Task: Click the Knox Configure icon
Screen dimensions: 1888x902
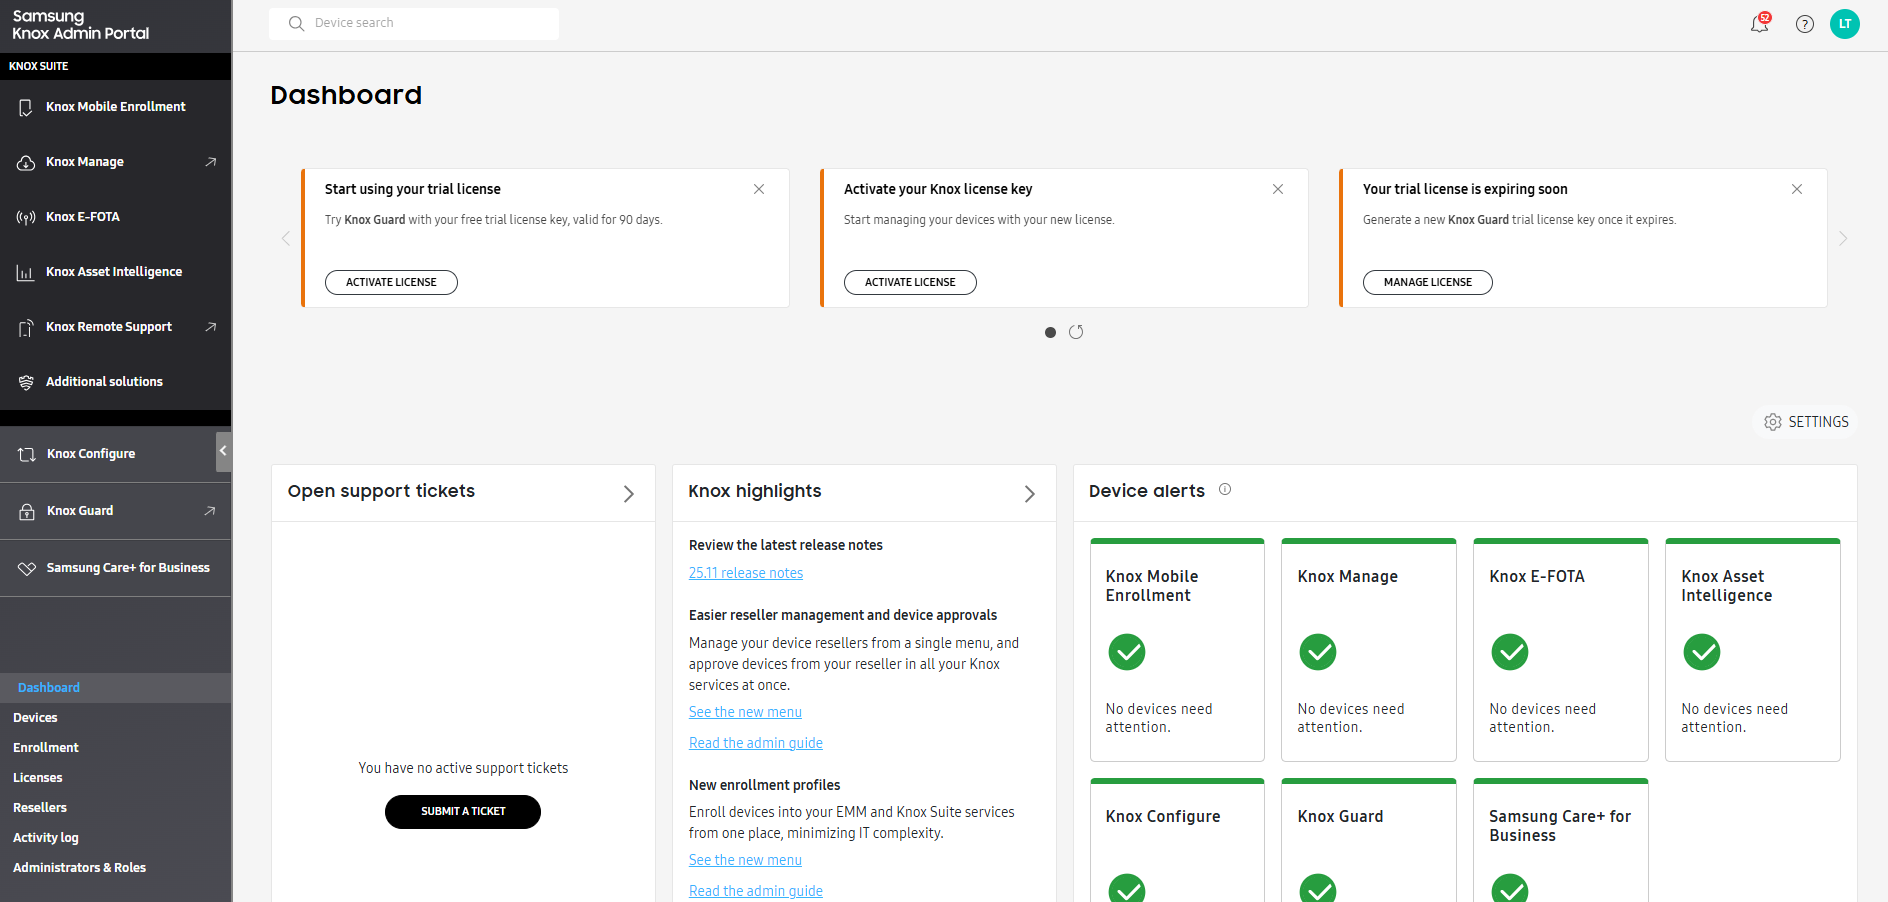Action: (x=27, y=454)
